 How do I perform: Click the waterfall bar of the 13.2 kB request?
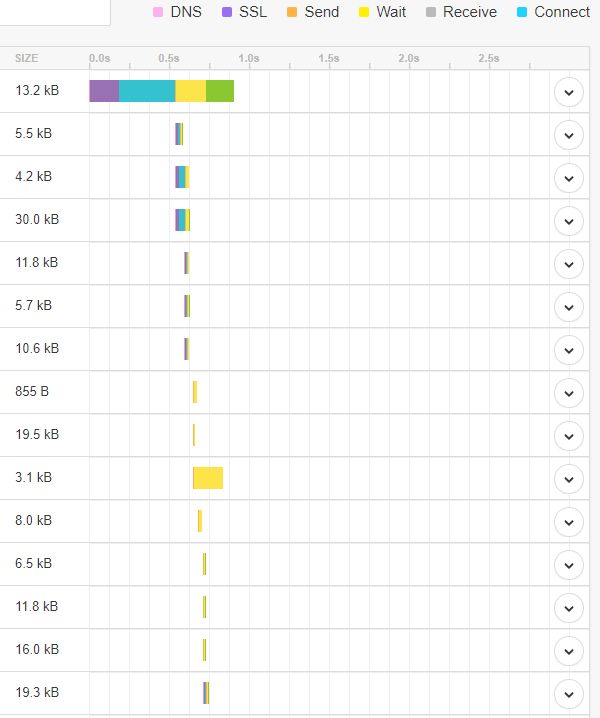click(x=161, y=91)
